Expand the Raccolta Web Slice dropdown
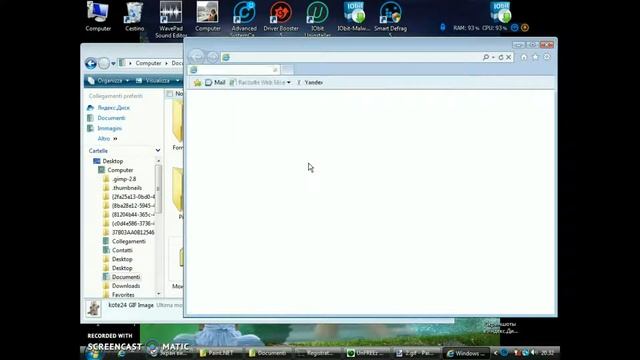Viewport: 640px width, 360px height. click(289, 83)
